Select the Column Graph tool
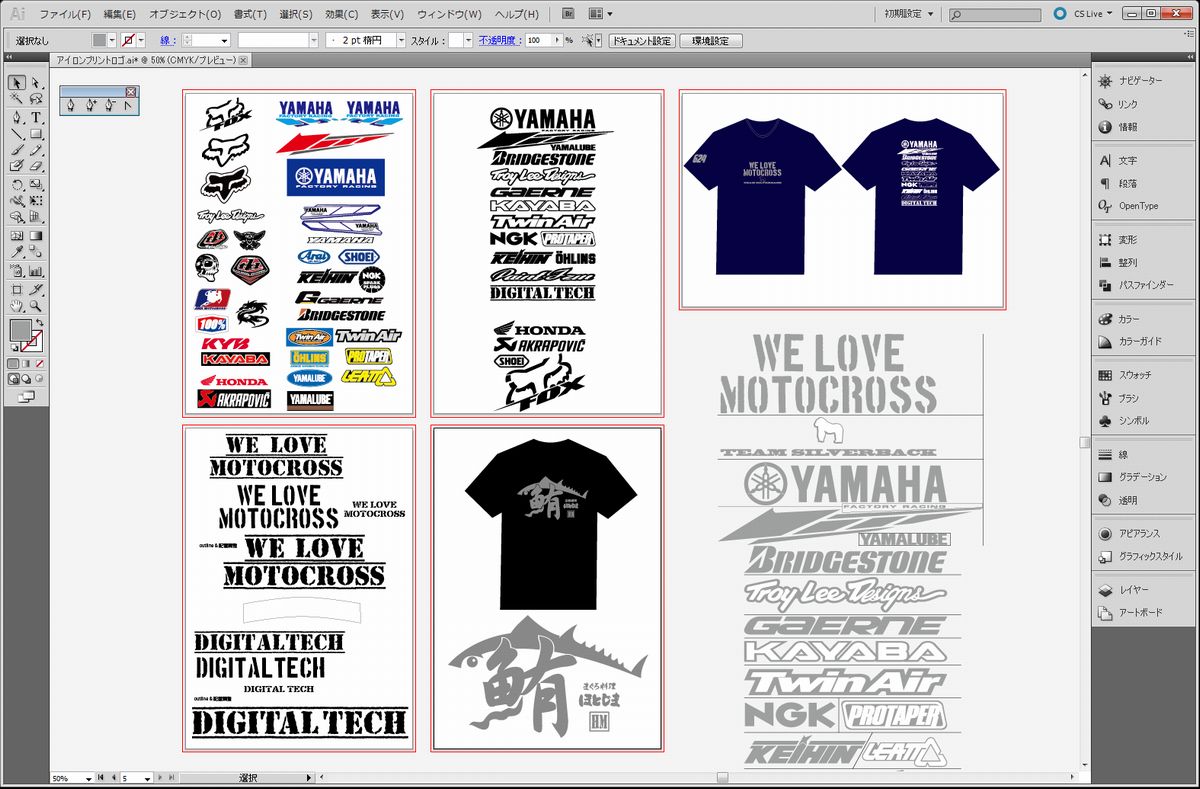The image size is (1200, 789). tap(36, 272)
